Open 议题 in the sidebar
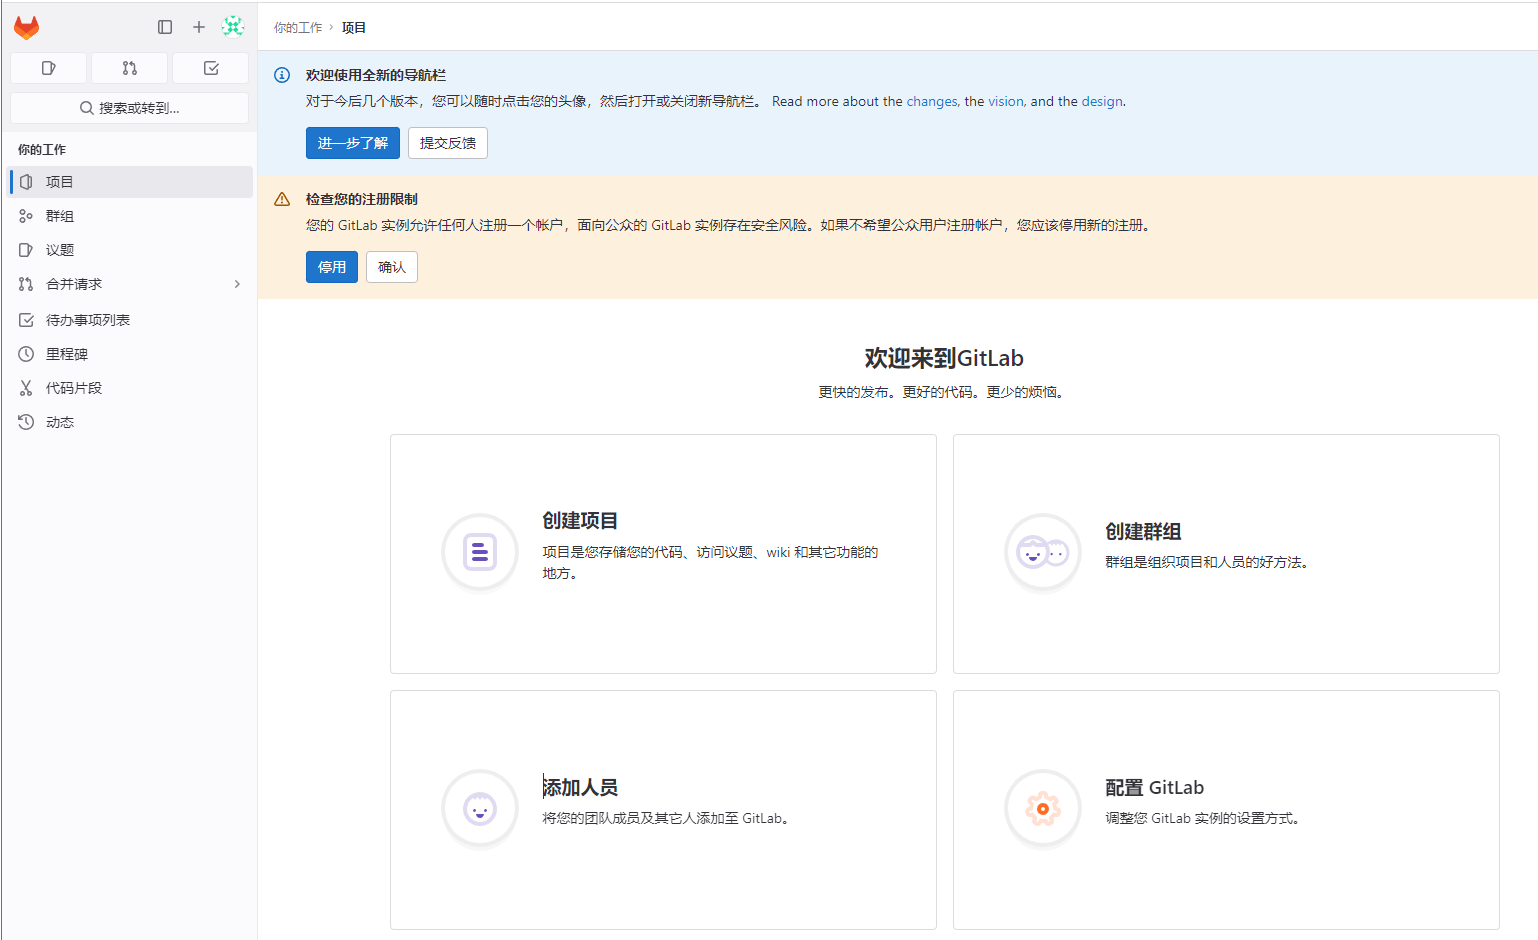 (x=130, y=250)
